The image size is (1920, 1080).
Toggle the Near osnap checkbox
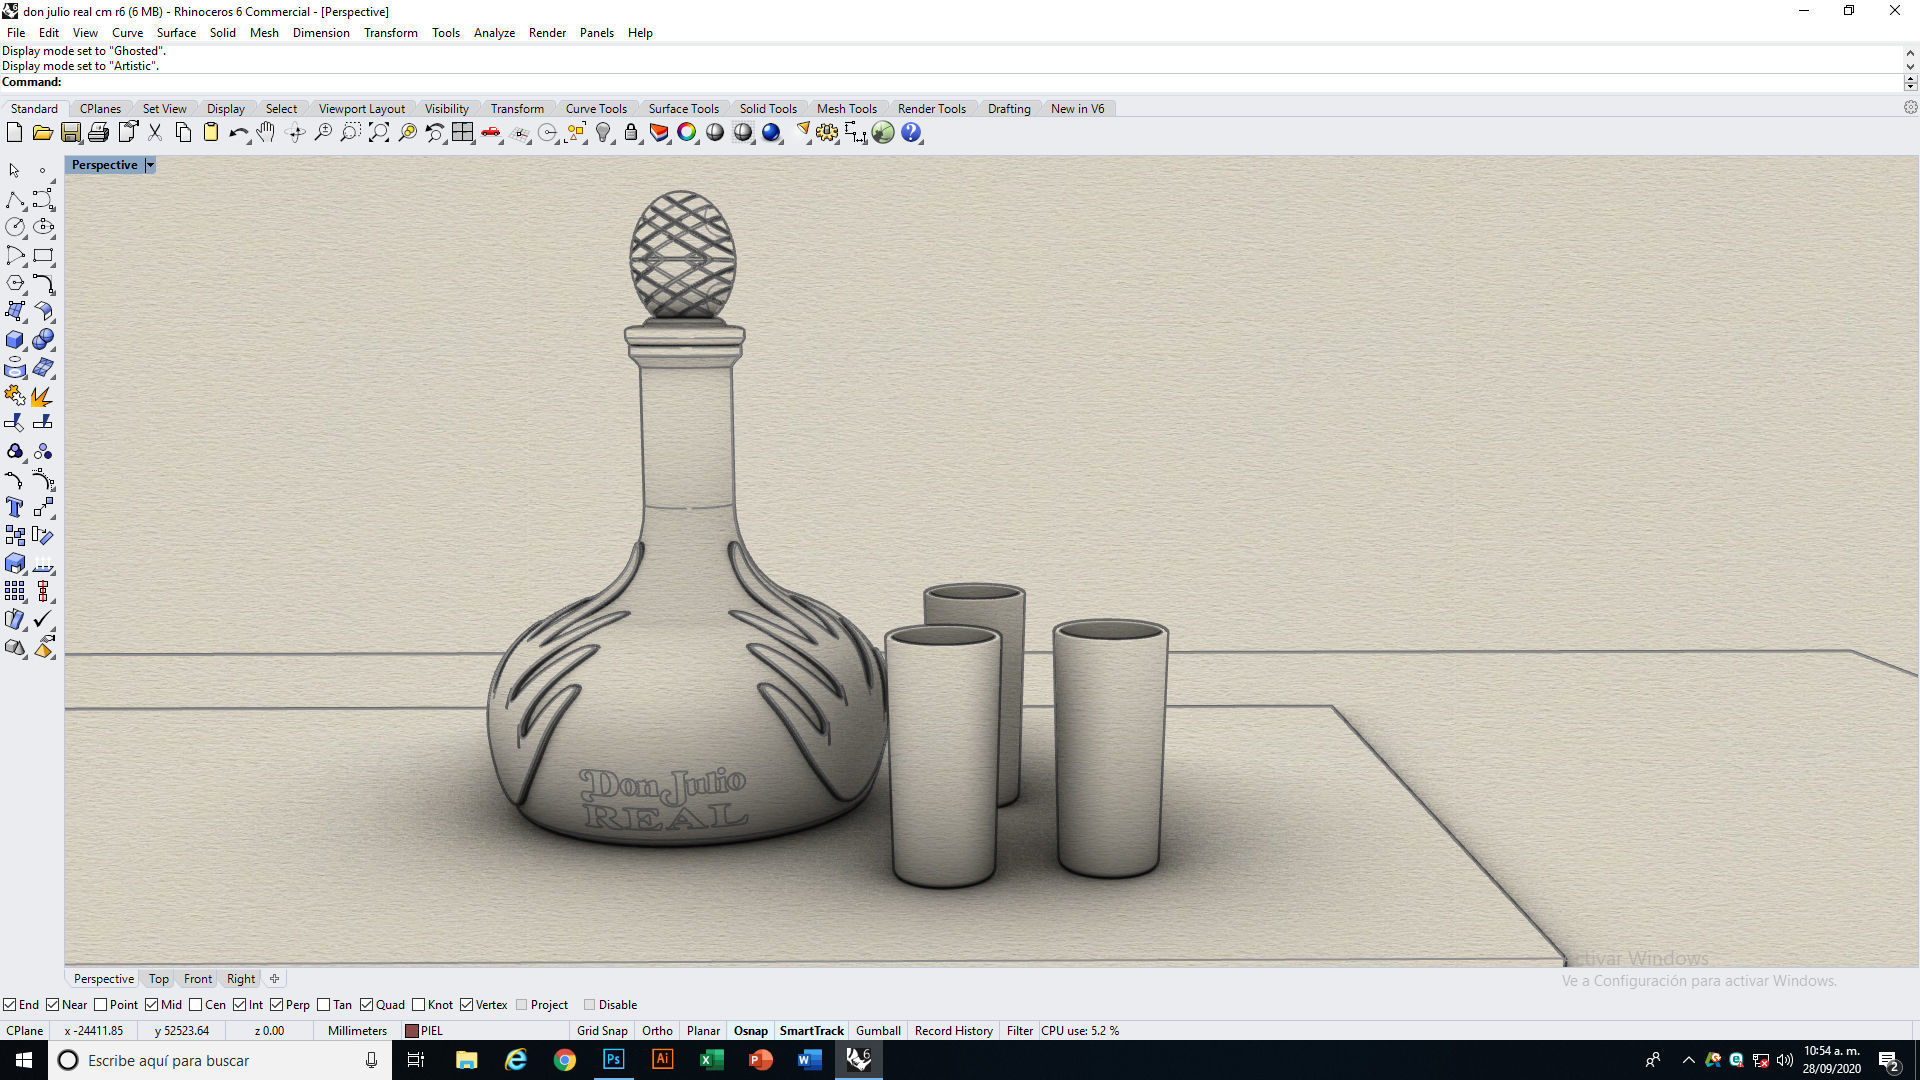53,1005
